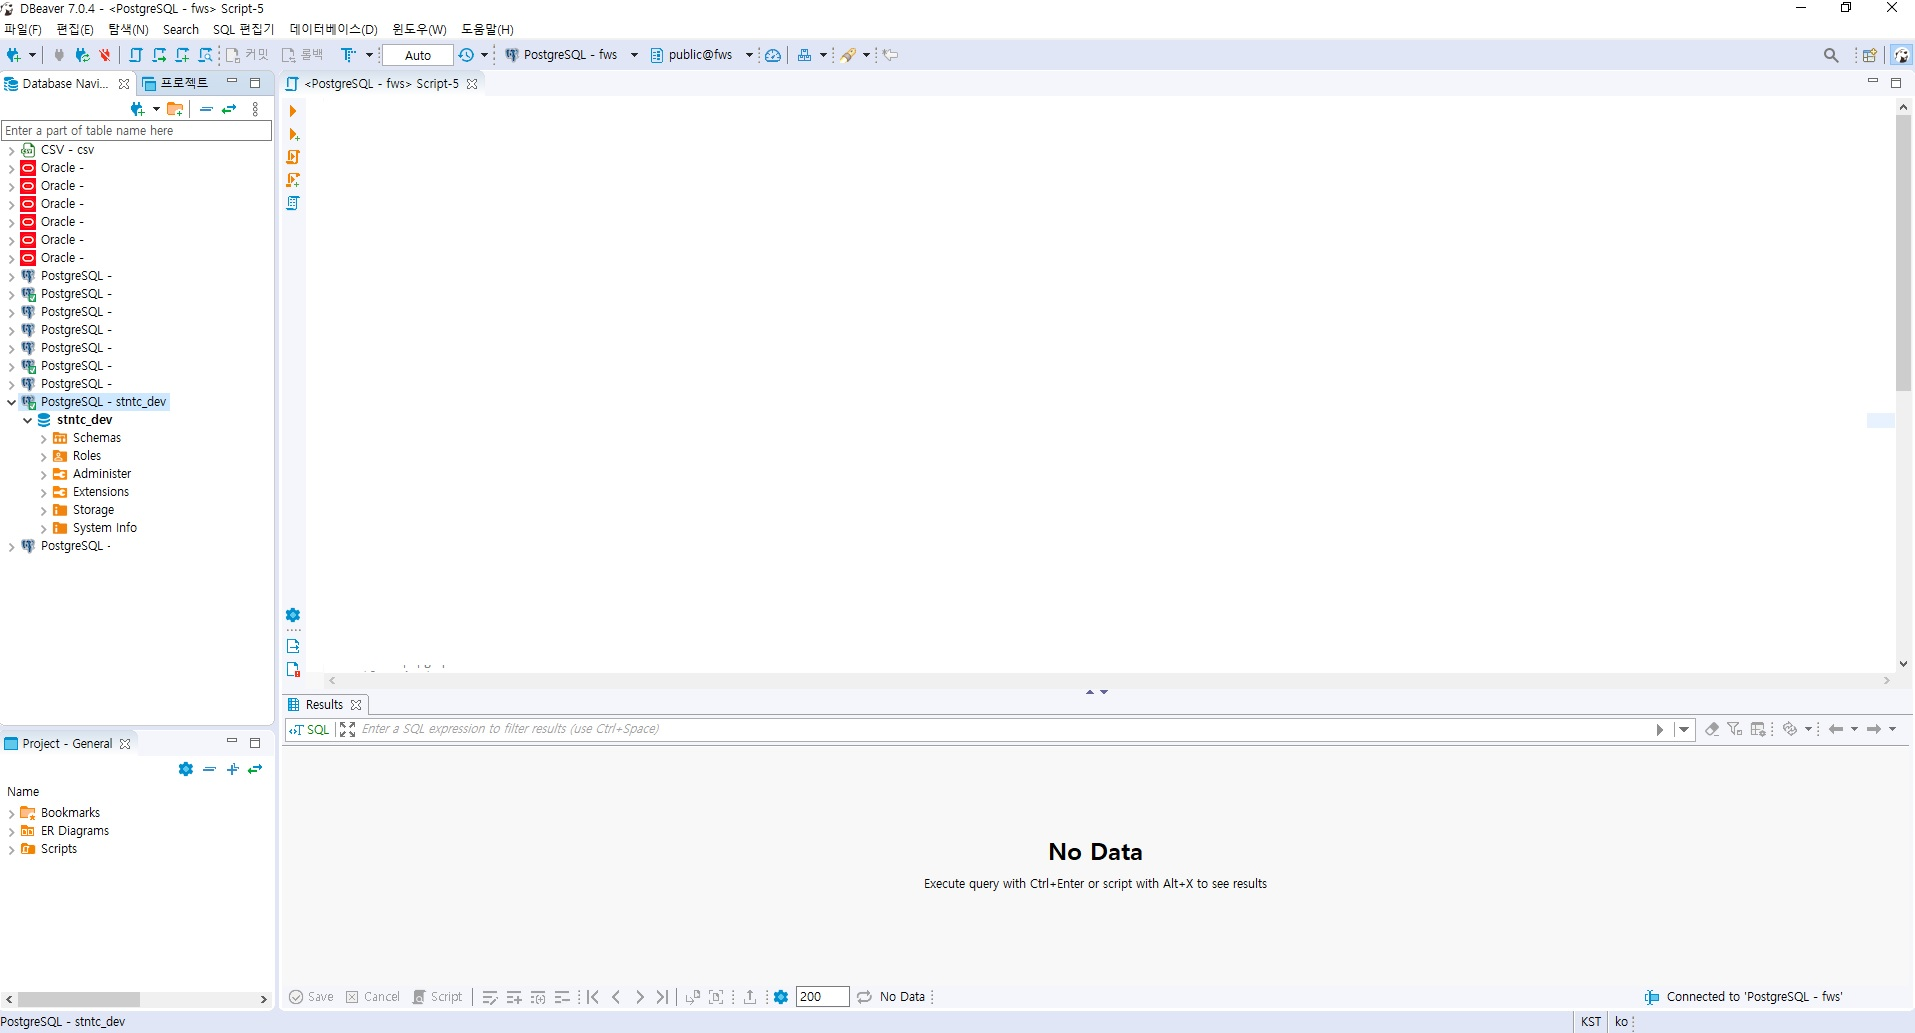Click the database Dashboard gauge icon
Screen dimensions: 1915x1033
pyautogui.click(x=773, y=55)
